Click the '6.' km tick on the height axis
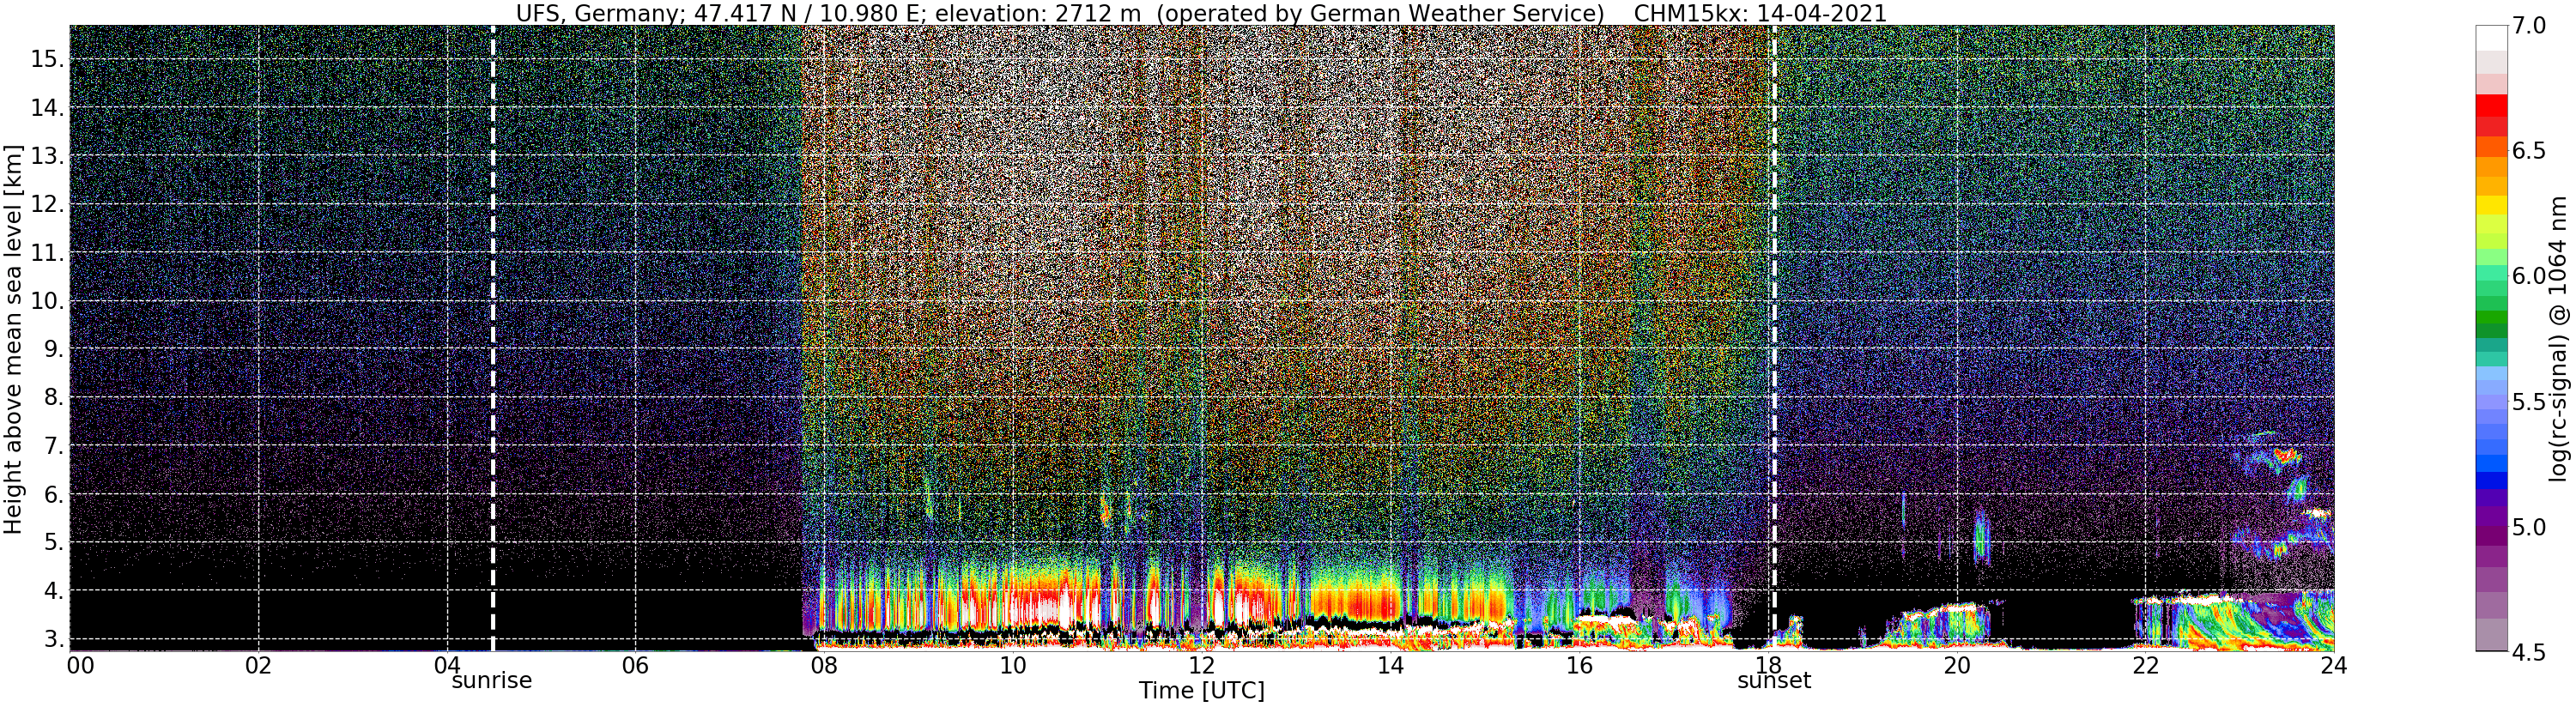Image resolution: width=2576 pixels, height=707 pixels. click(53, 494)
